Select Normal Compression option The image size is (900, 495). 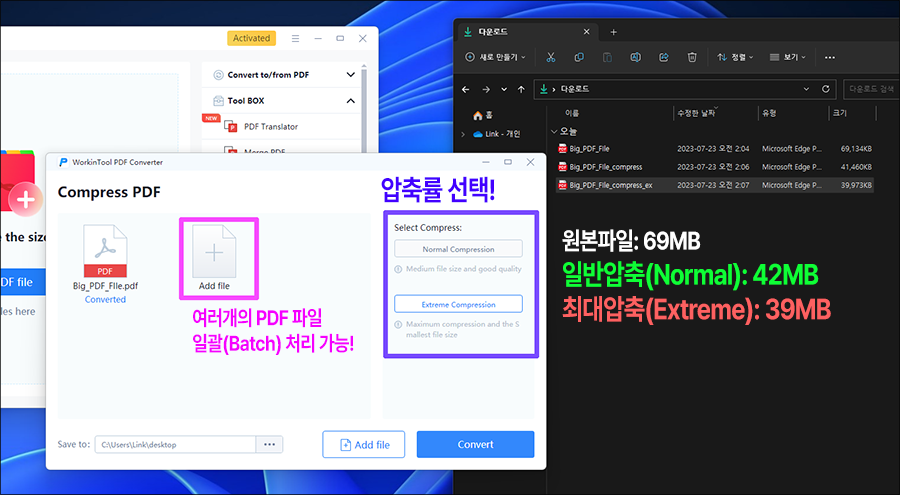(x=458, y=249)
